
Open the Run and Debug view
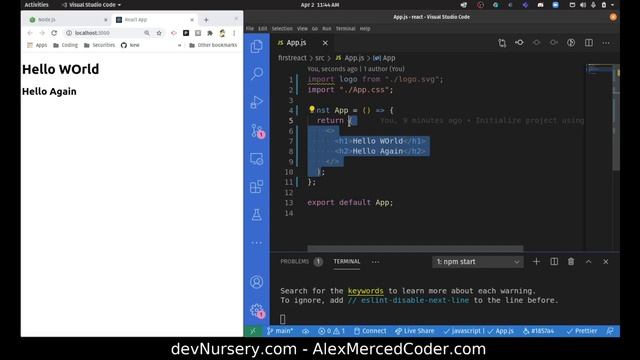click(256, 102)
